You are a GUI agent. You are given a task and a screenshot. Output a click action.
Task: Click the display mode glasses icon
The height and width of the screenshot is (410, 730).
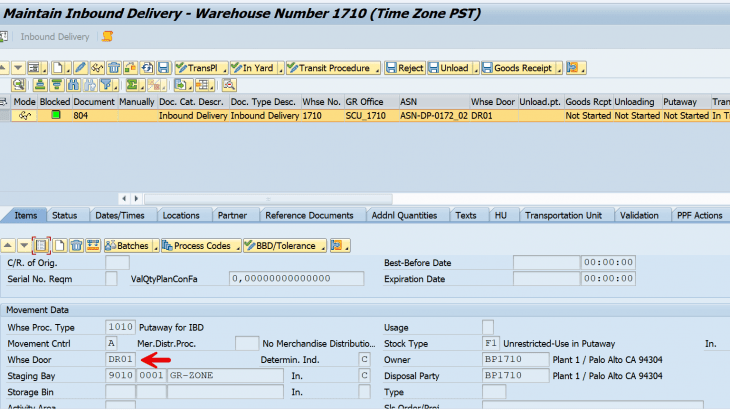(x=97, y=68)
